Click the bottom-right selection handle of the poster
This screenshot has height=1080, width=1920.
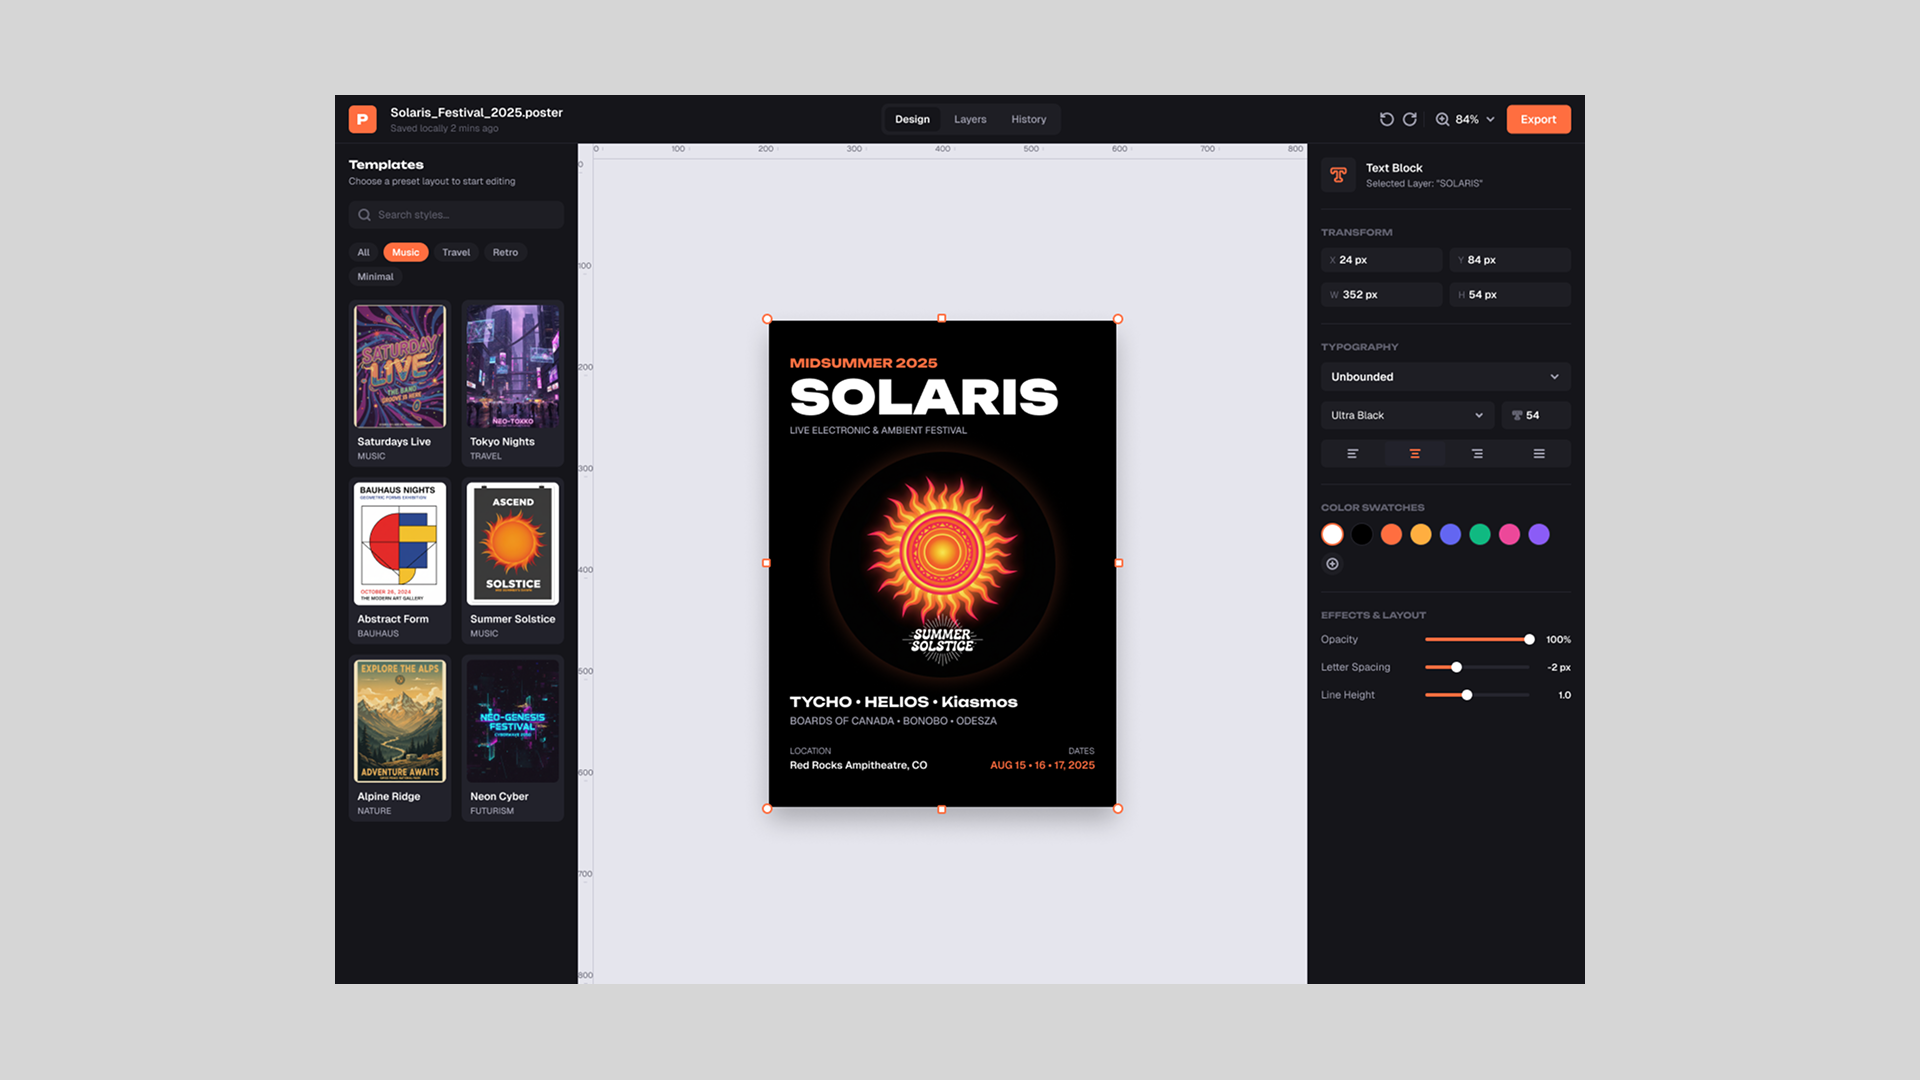point(1118,808)
